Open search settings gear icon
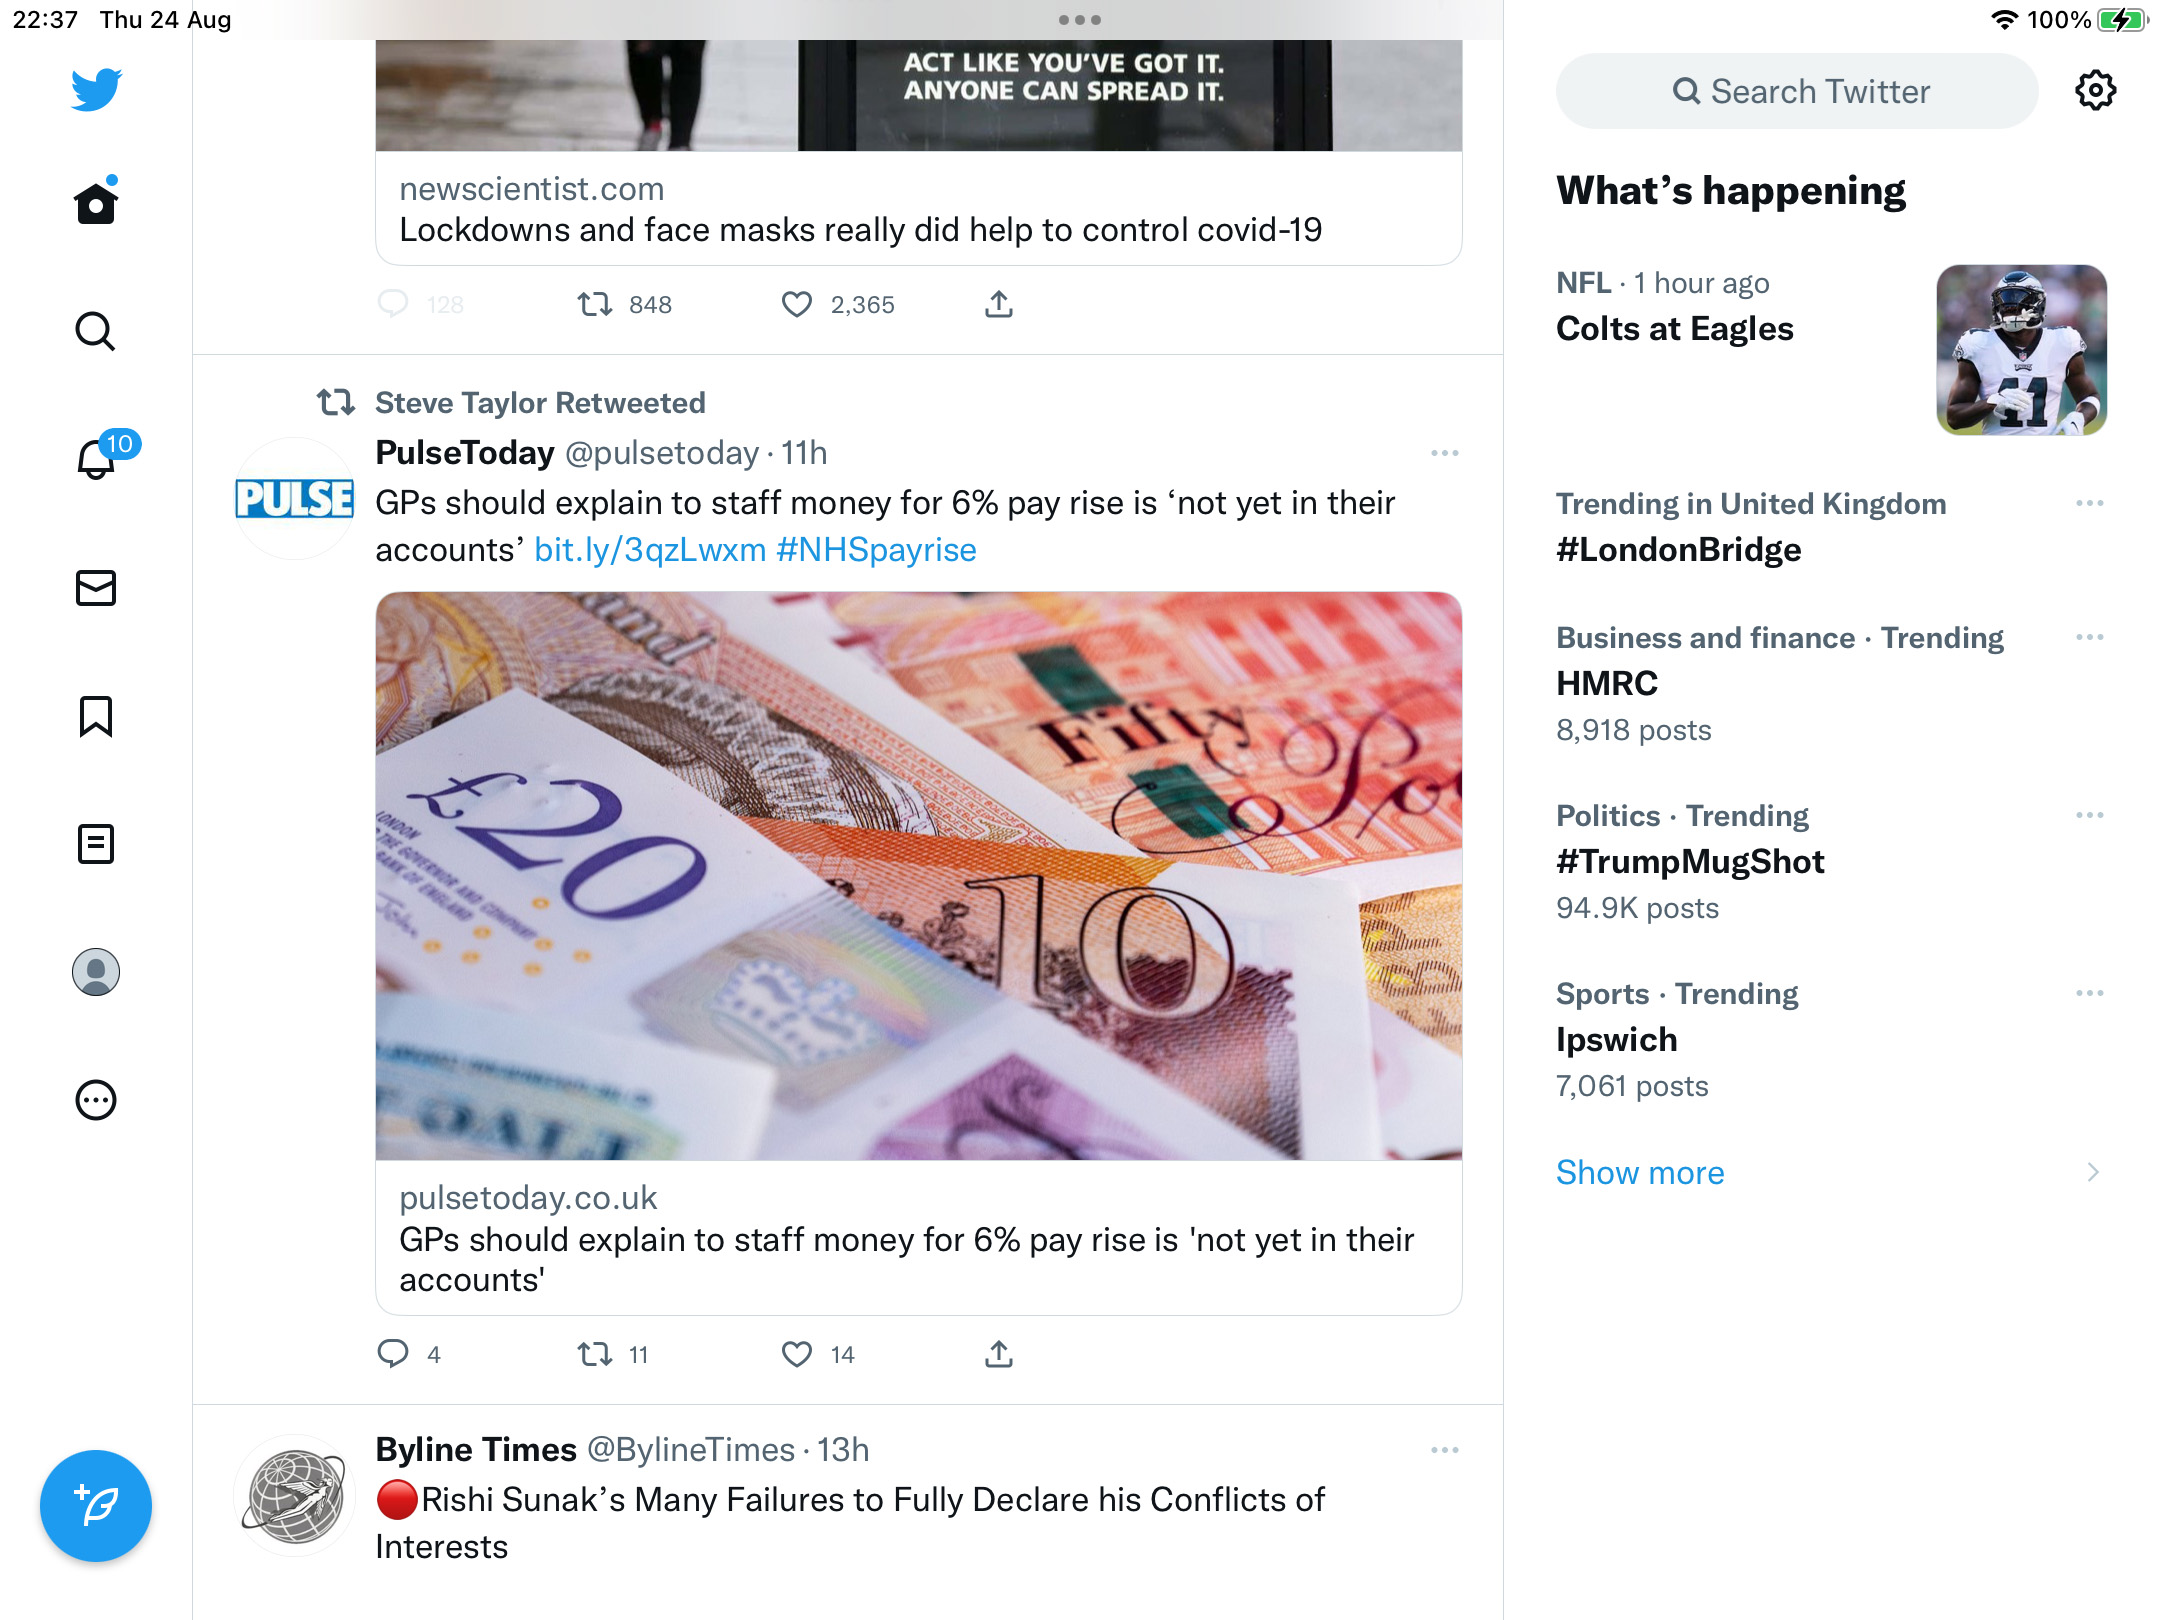The height and width of the screenshot is (1620, 2160). click(x=2095, y=91)
